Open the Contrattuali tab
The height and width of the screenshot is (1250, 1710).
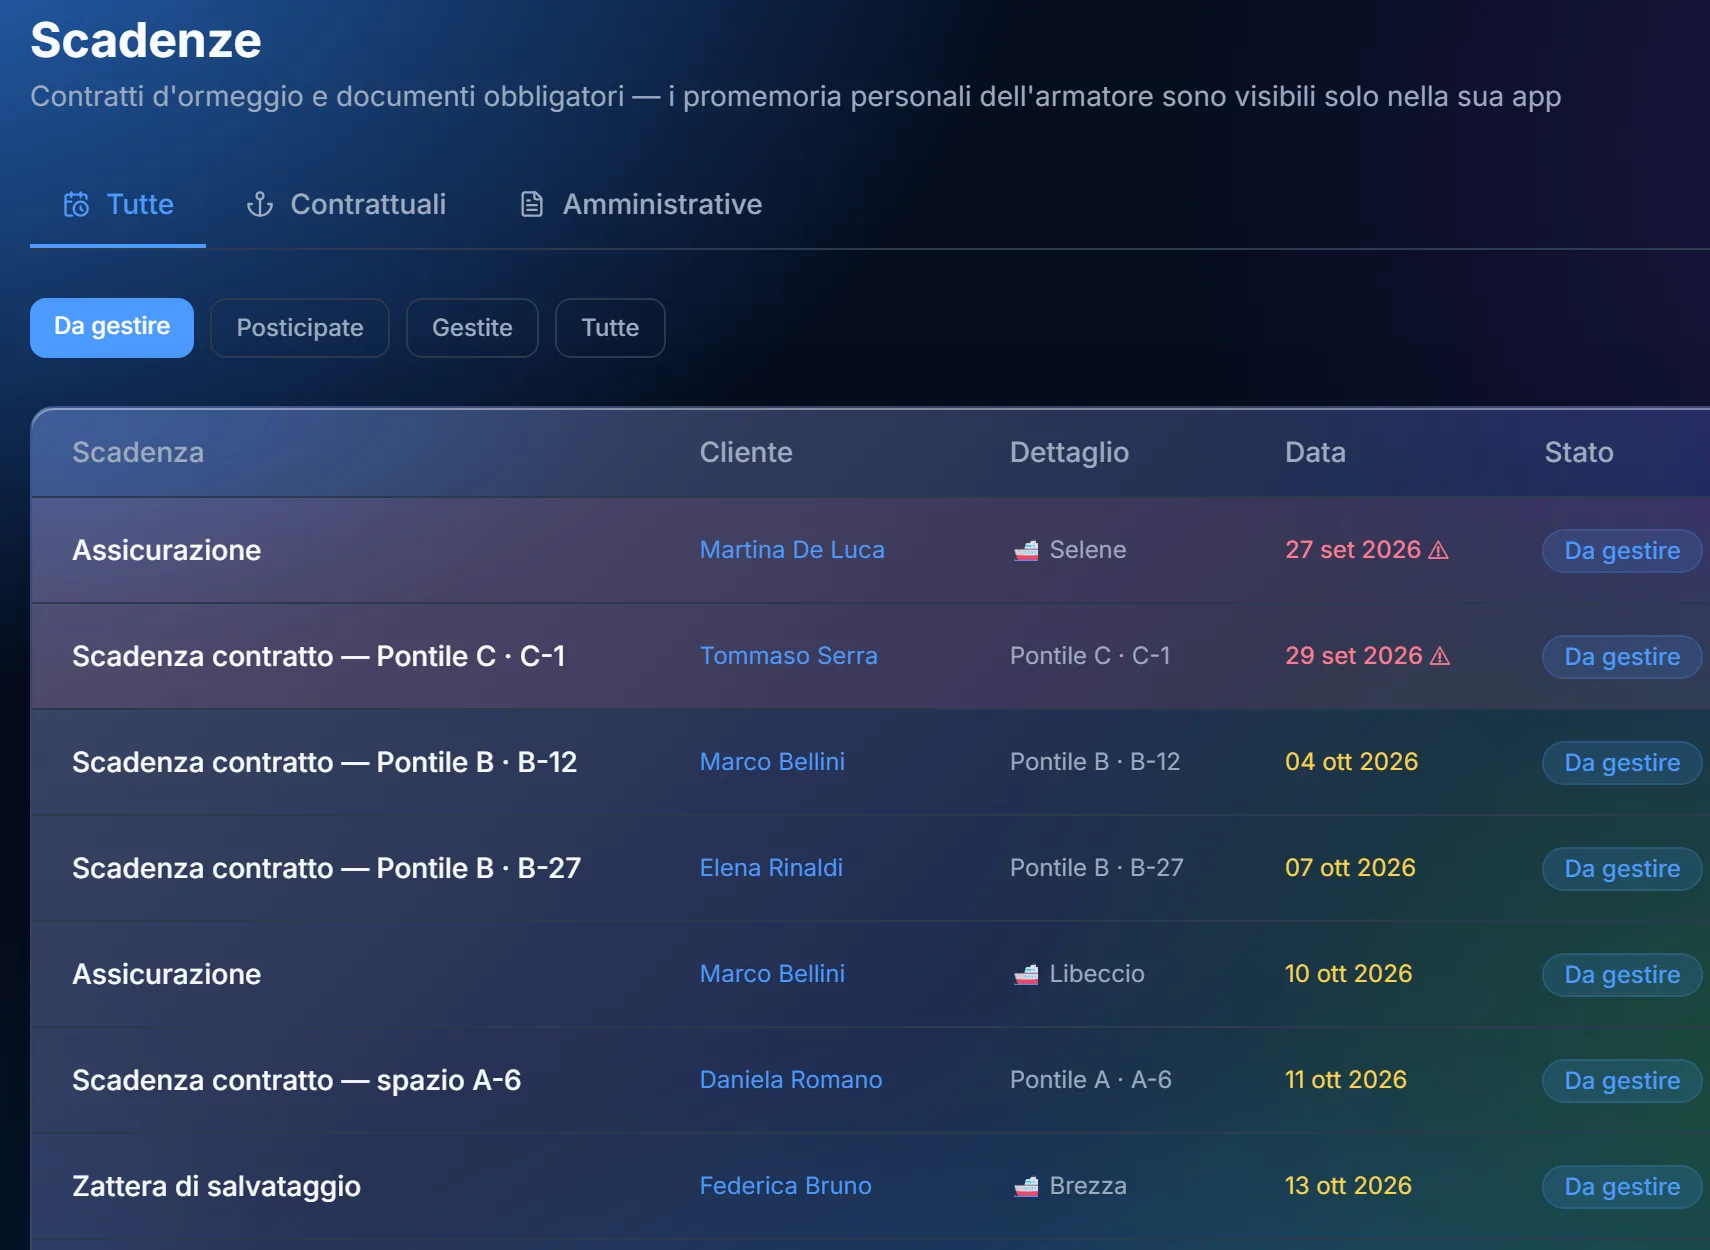coord(346,205)
